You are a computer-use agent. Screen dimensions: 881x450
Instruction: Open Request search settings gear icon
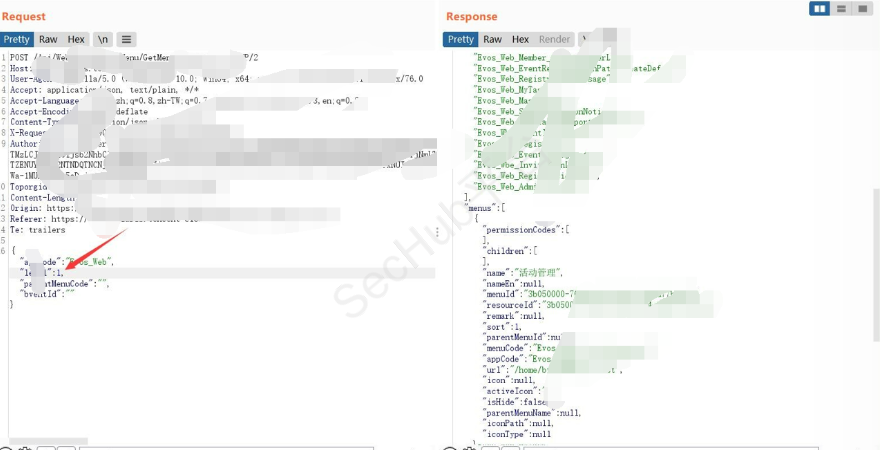point(23,446)
